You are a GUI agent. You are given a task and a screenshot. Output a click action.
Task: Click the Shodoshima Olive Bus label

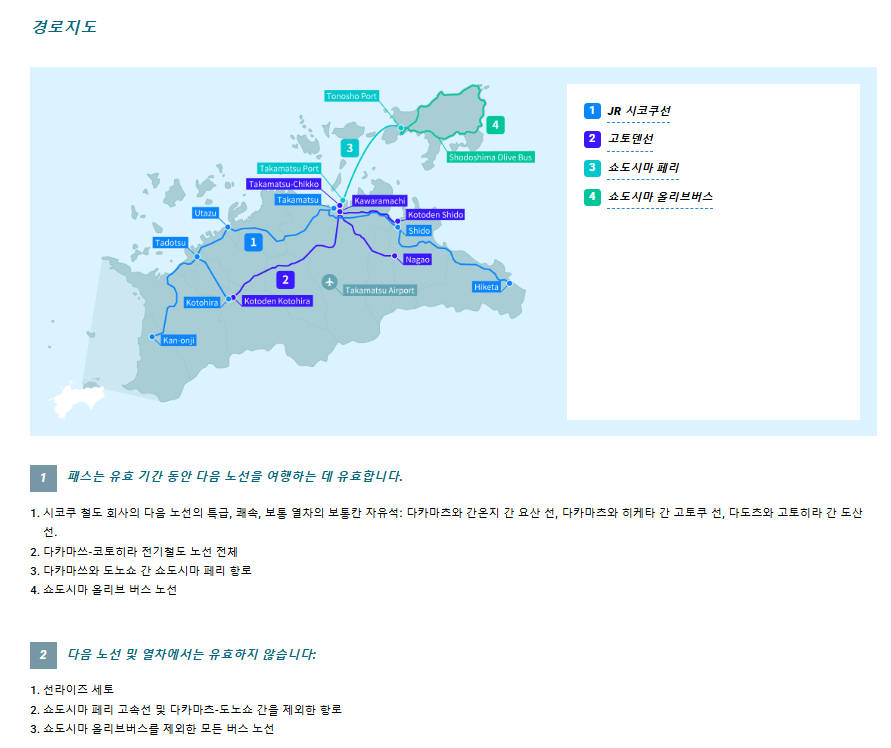tap(491, 157)
